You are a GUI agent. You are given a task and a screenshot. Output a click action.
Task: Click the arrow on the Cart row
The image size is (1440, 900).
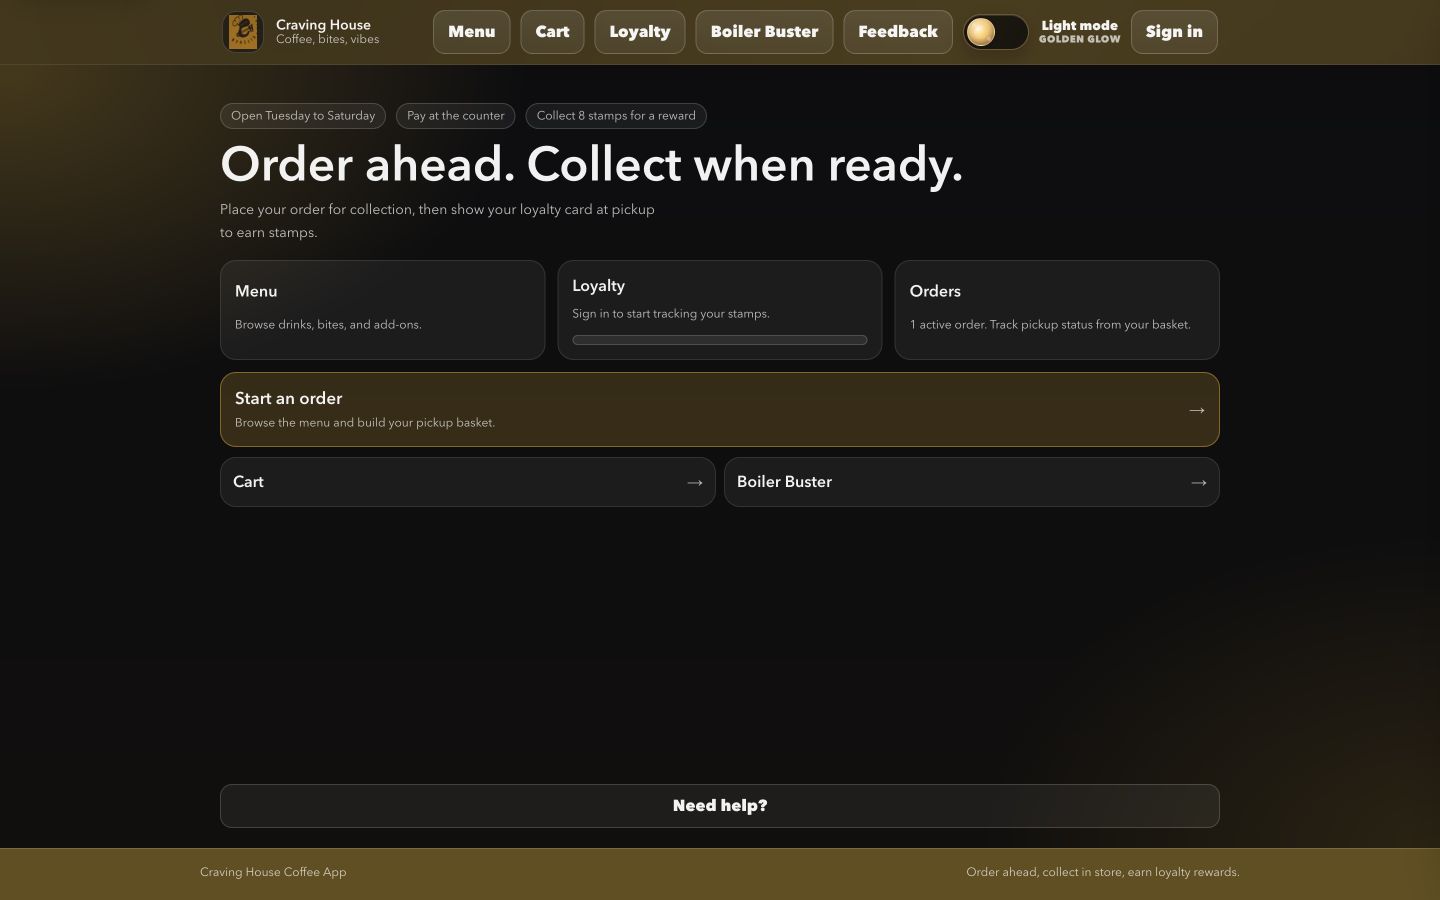click(695, 483)
